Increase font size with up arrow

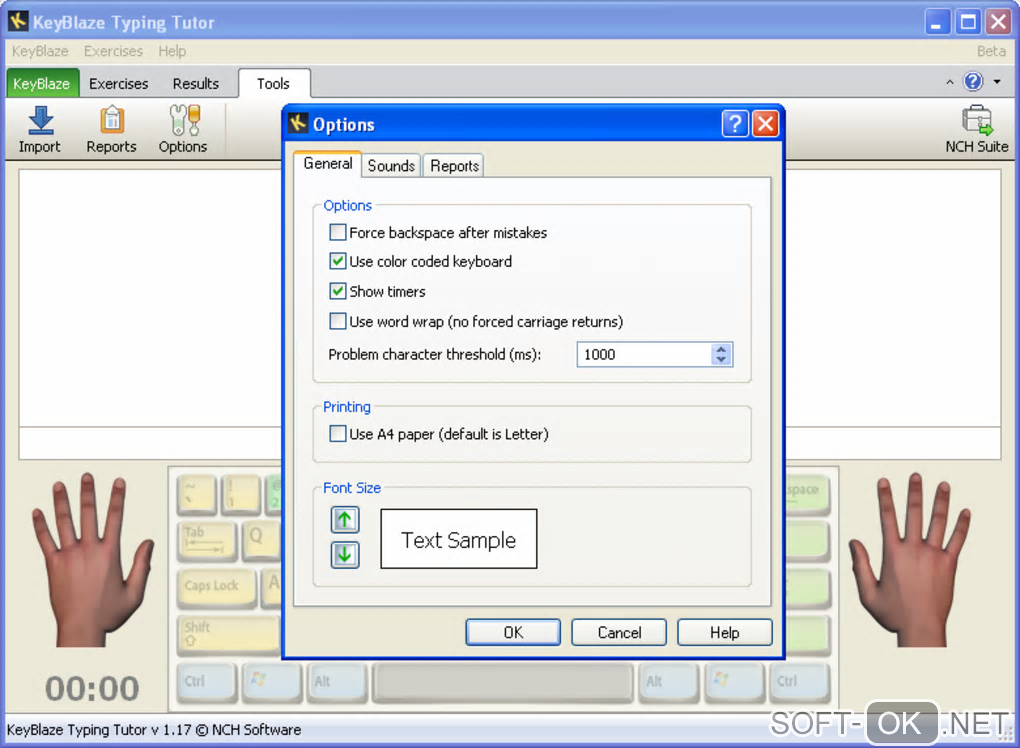pos(345,520)
